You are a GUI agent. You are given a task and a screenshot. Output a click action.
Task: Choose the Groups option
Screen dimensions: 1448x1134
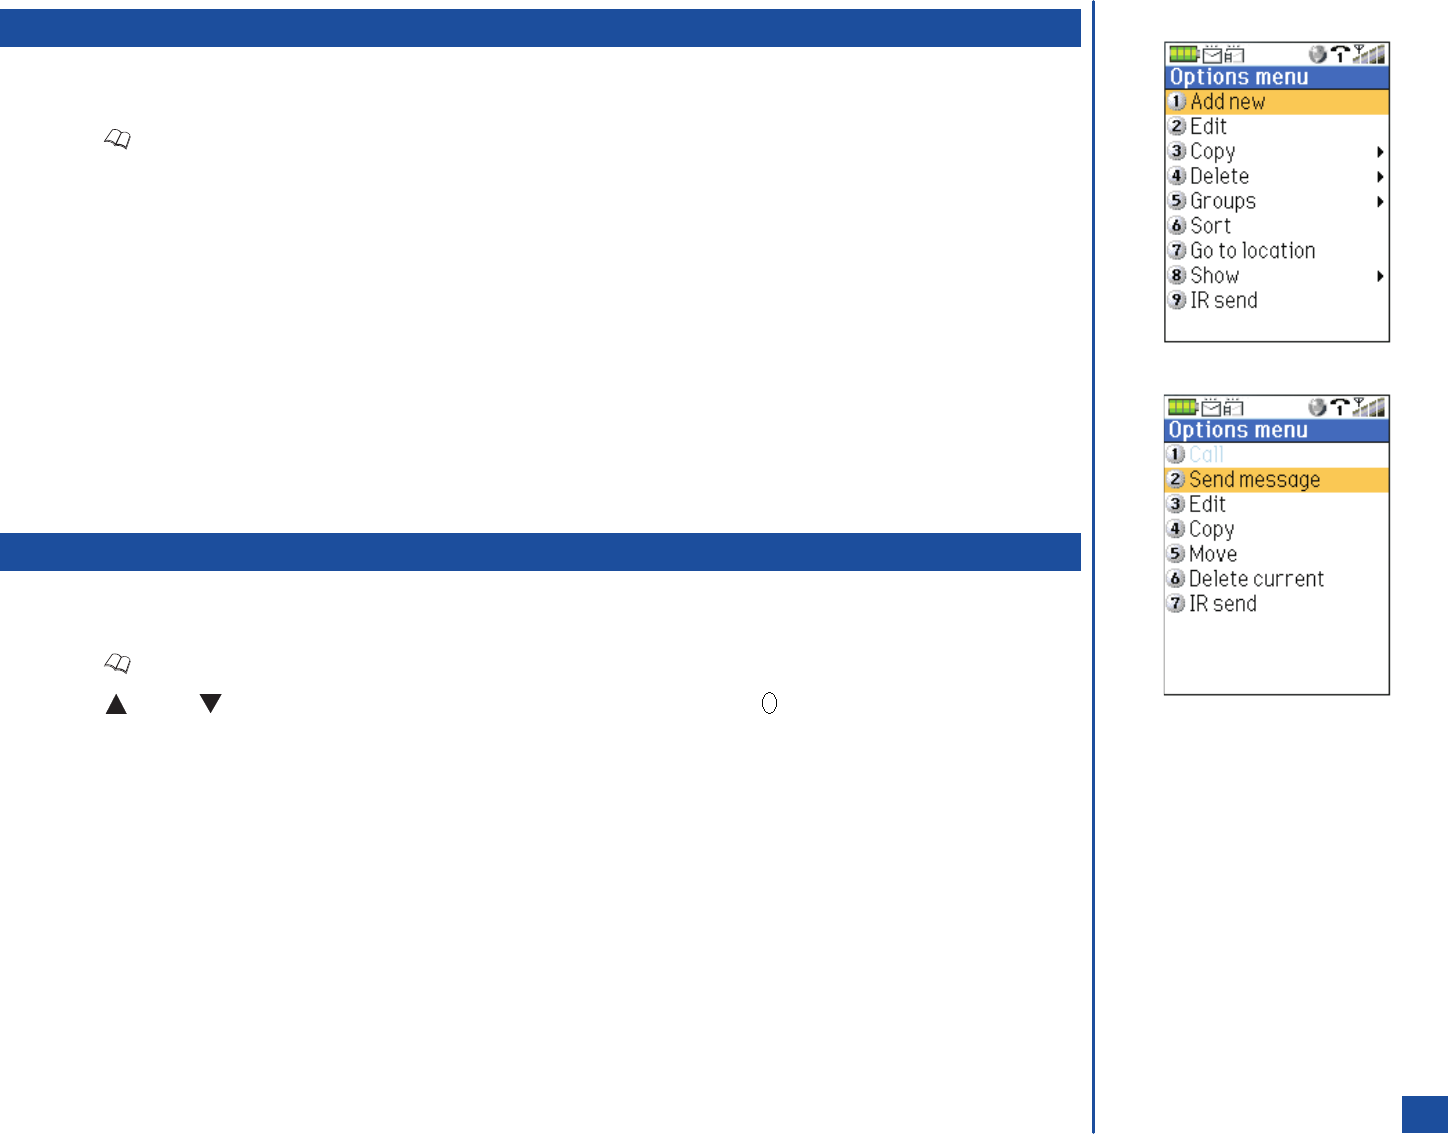[1277, 202]
